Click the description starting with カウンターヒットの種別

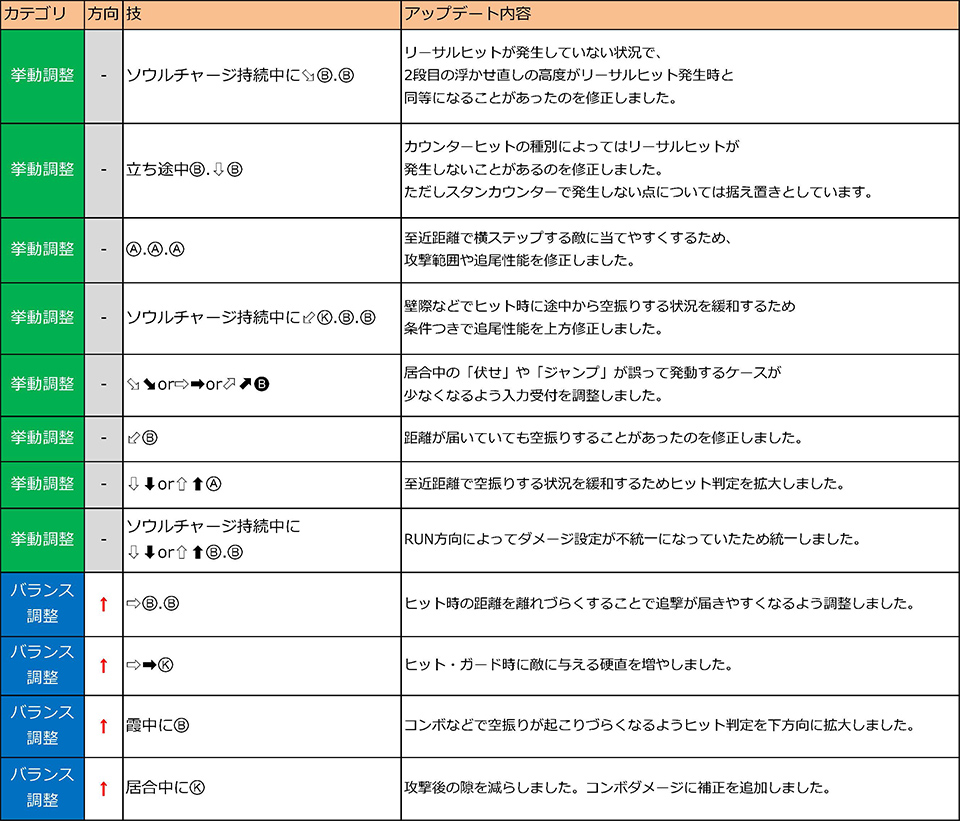pos(638,169)
